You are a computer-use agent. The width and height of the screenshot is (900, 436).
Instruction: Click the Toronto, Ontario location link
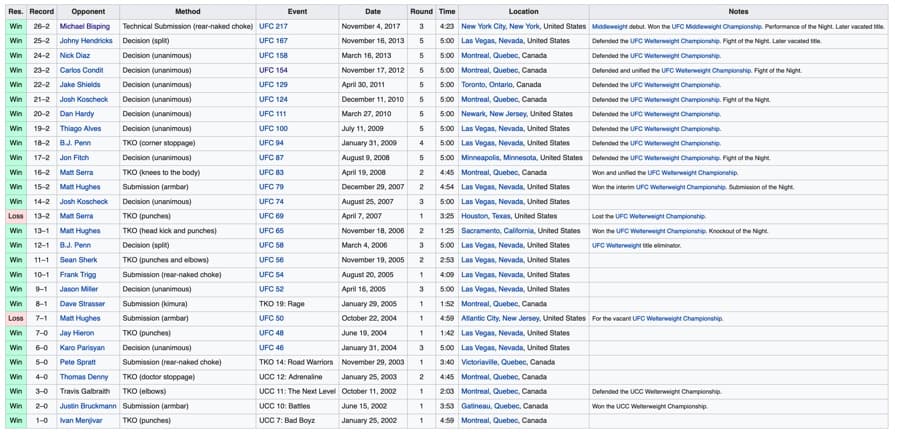pyautogui.click(x=488, y=85)
